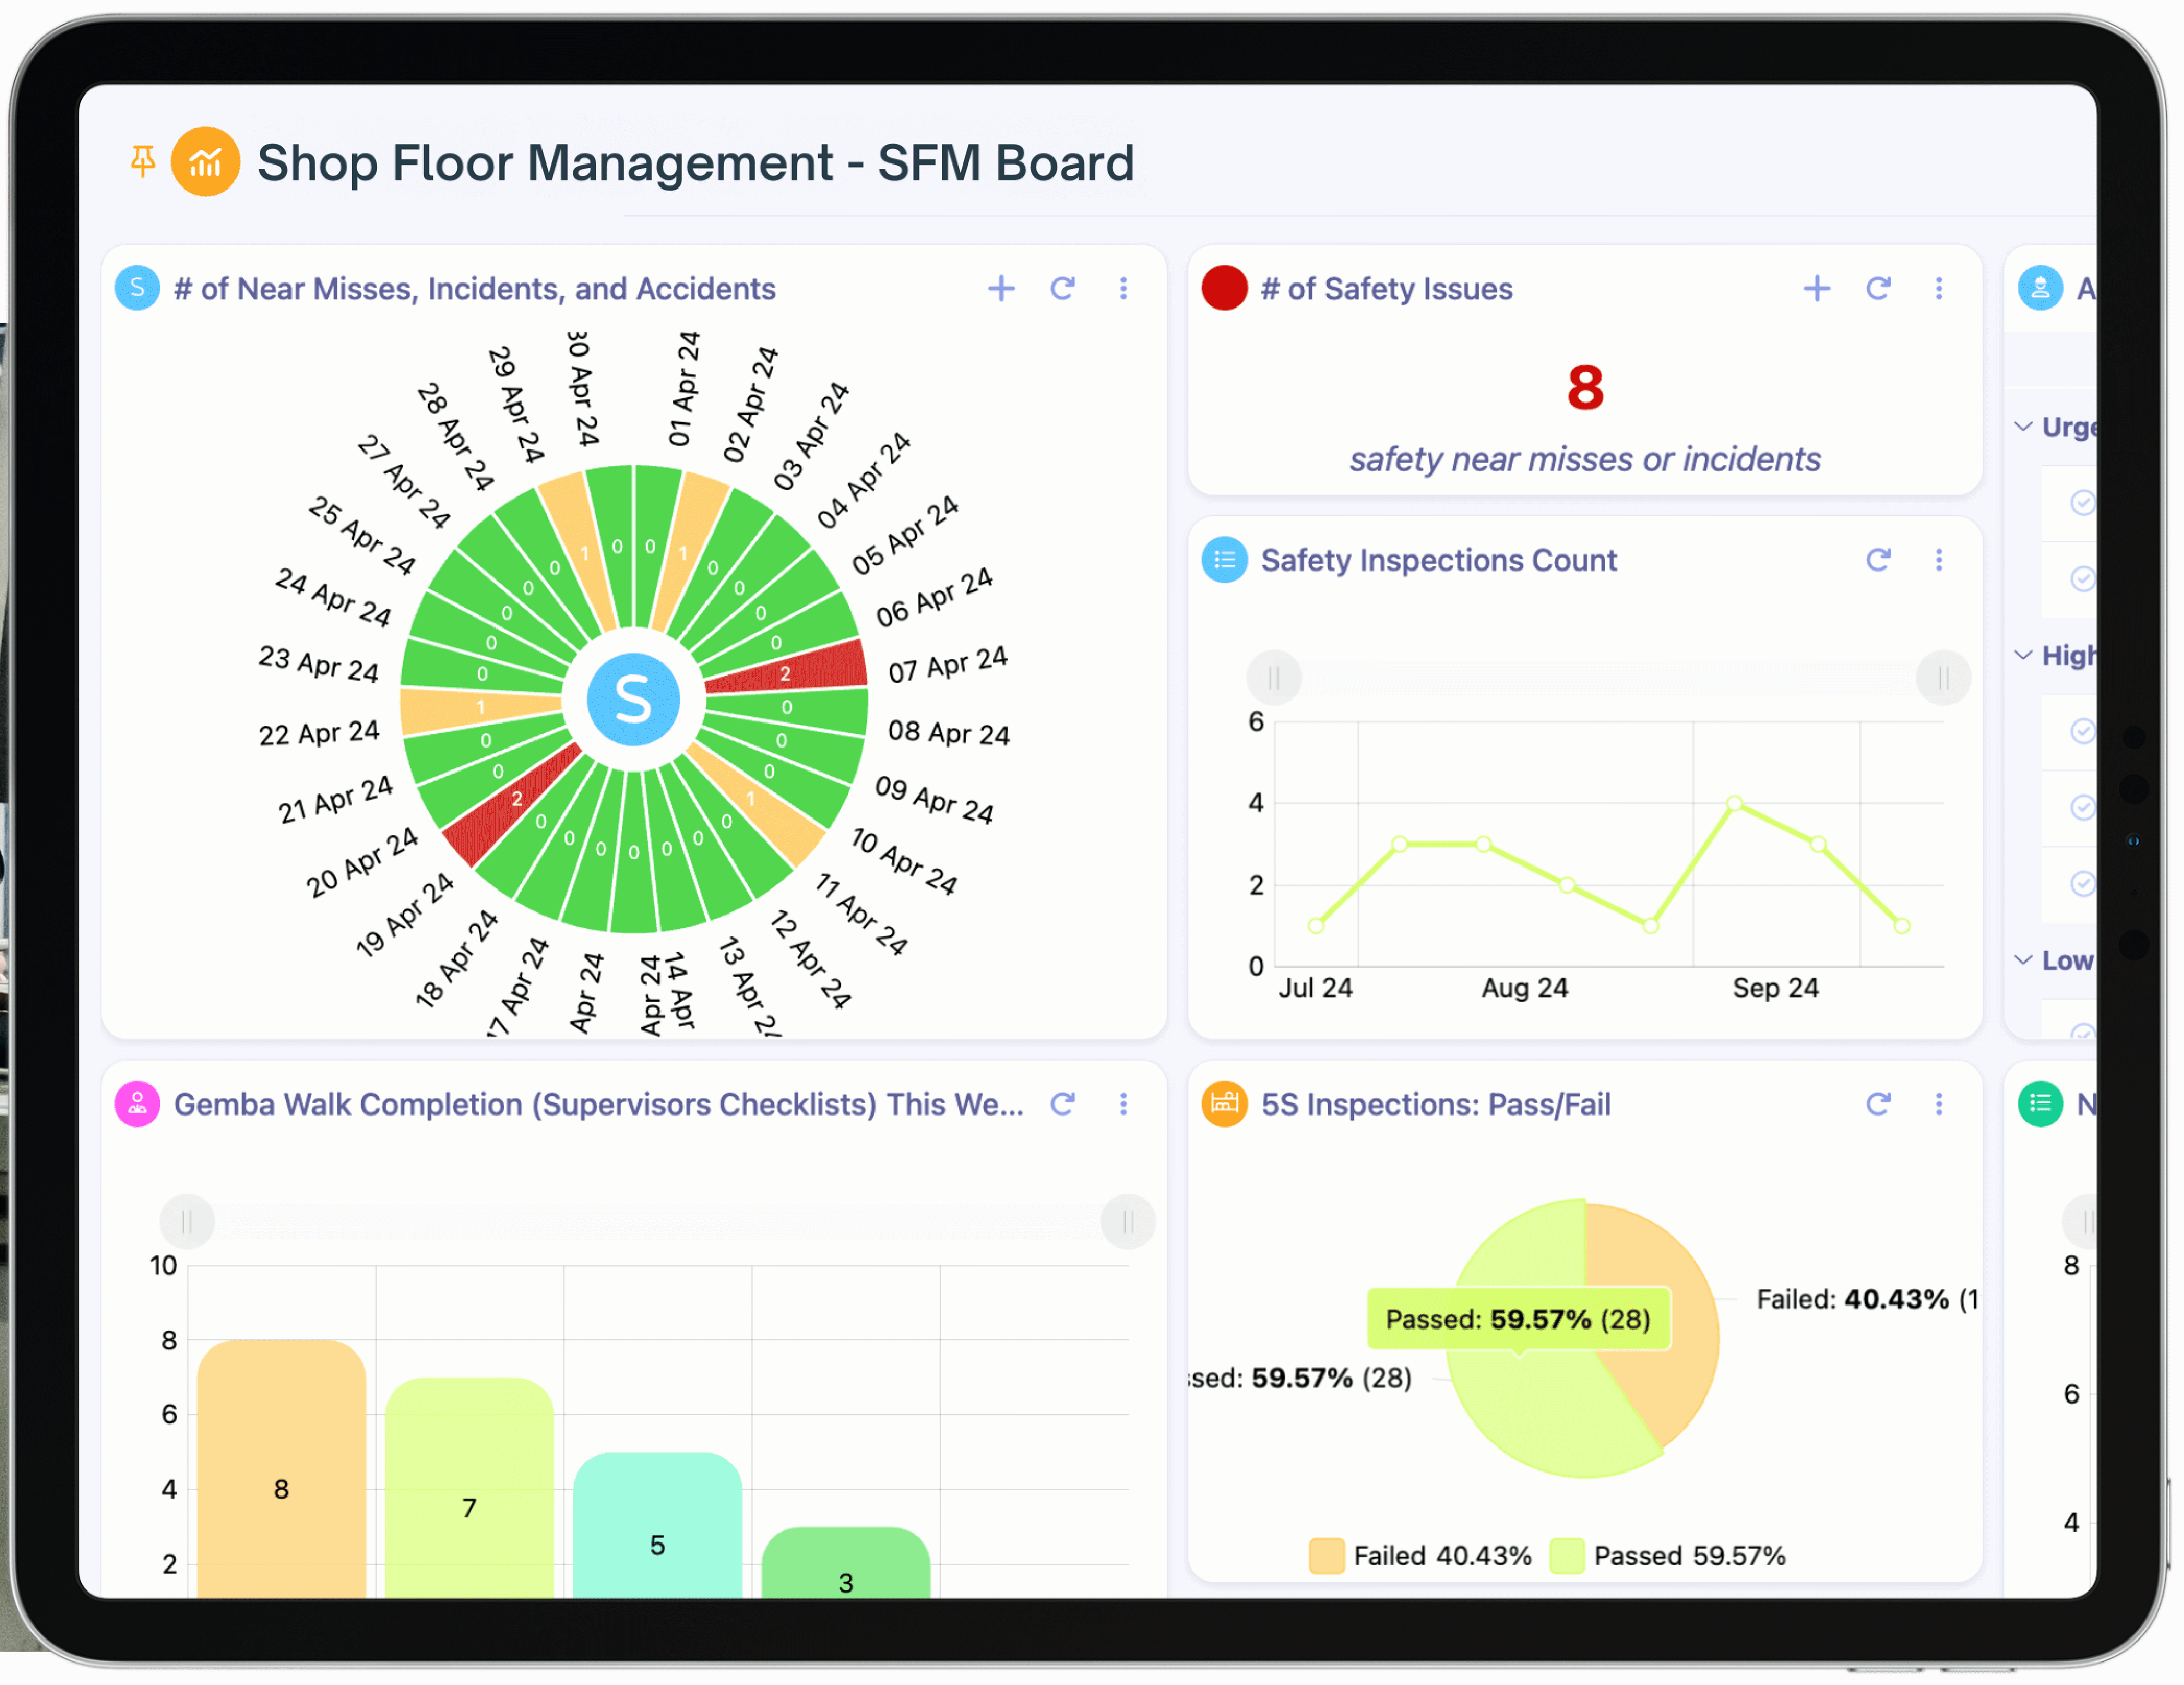Open more options for Safety Issues widget
Screen dimensions: 2184x1685
[1939, 289]
